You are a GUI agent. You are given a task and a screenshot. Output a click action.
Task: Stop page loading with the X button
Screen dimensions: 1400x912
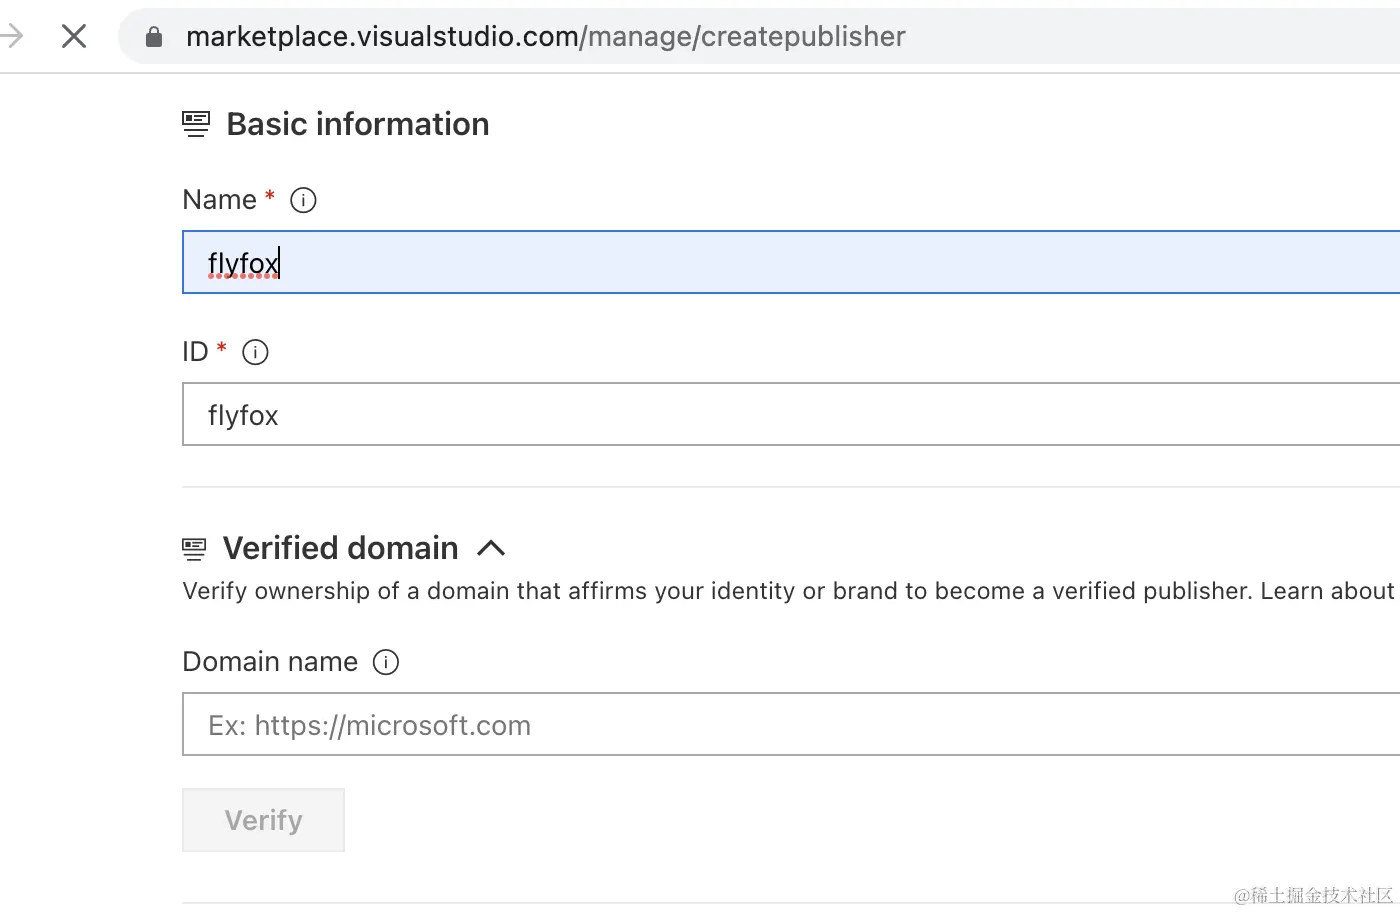[74, 37]
